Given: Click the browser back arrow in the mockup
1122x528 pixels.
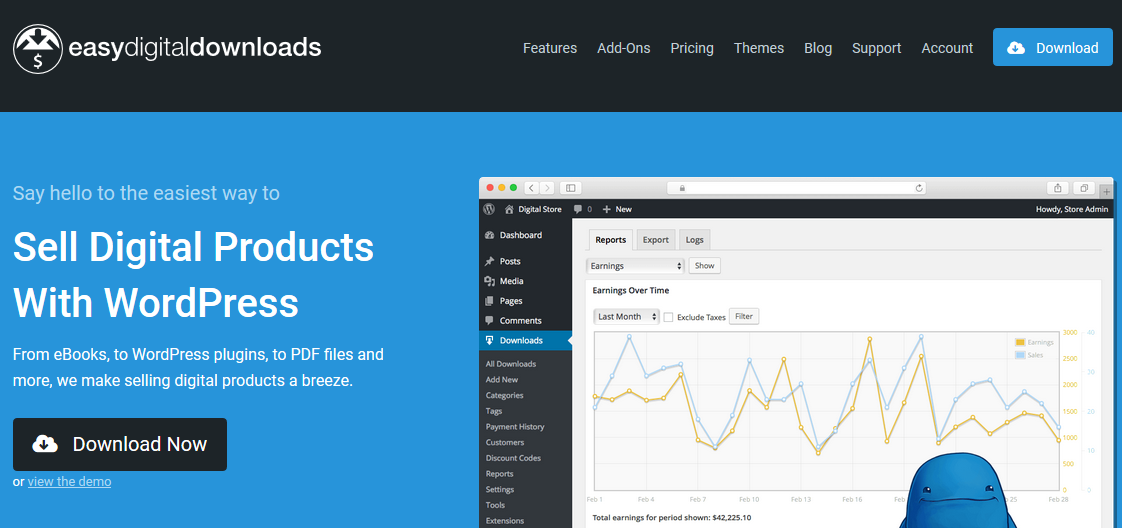Looking at the screenshot, I should 532,187.
